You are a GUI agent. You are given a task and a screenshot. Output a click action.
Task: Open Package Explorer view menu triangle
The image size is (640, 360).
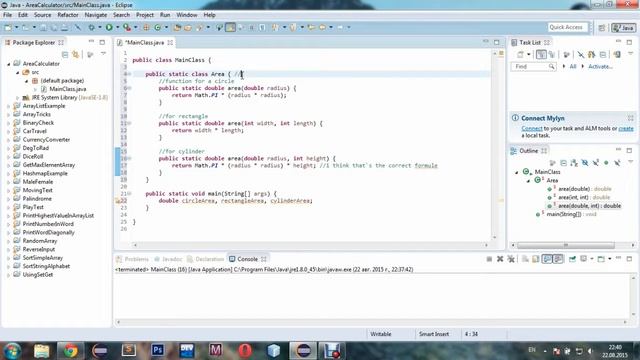click(x=103, y=54)
